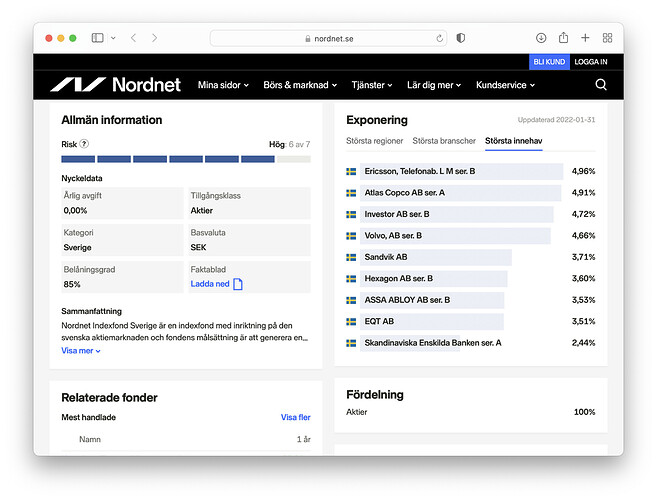Click the browser reload icon

(439, 38)
